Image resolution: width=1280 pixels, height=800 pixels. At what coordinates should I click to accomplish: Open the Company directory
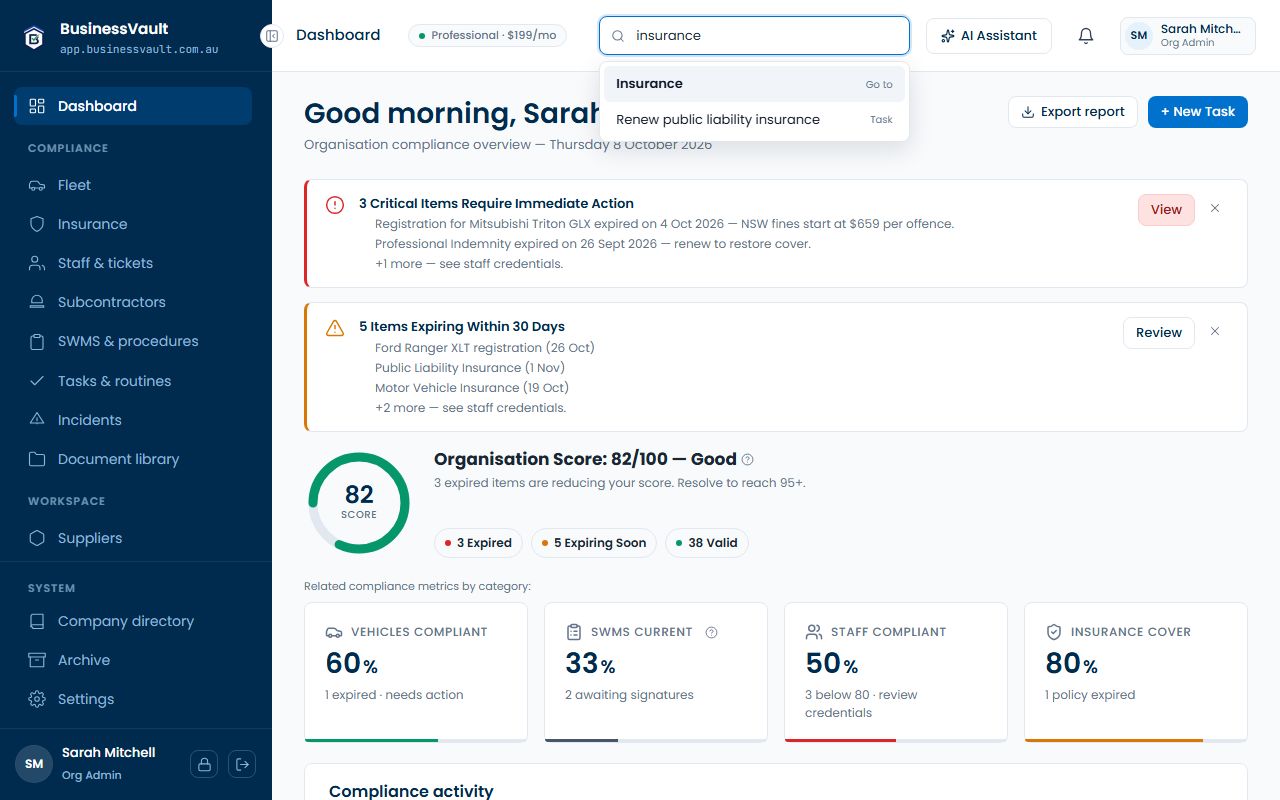point(133,621)
